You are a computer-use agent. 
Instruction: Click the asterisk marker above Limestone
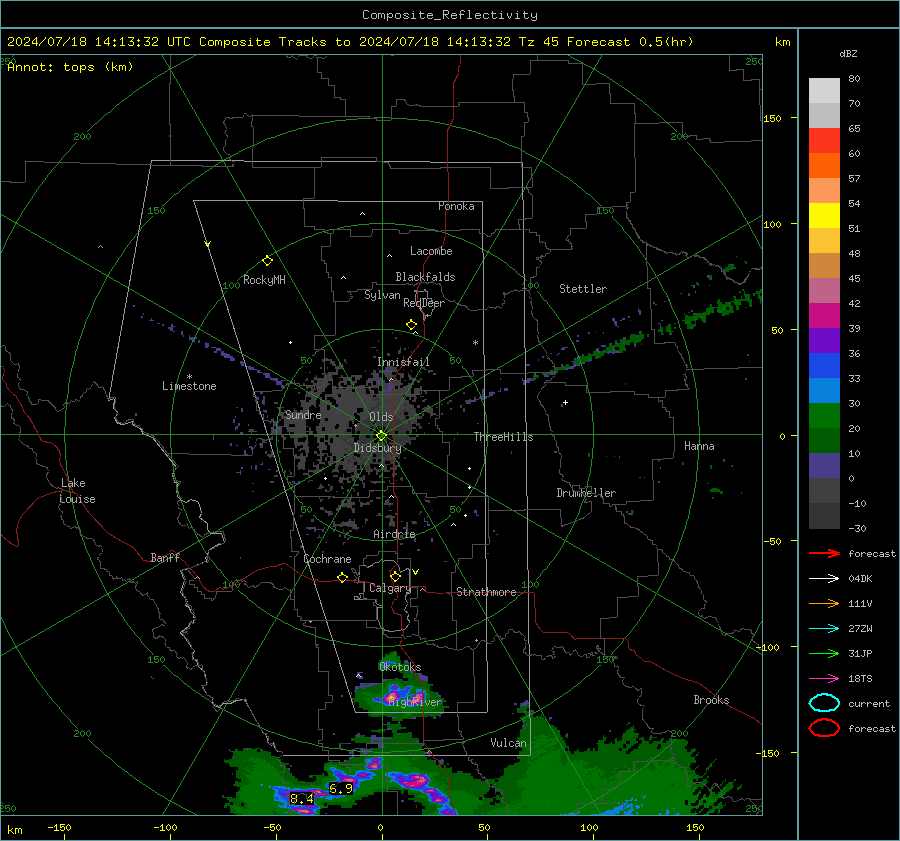pos(189,377)
